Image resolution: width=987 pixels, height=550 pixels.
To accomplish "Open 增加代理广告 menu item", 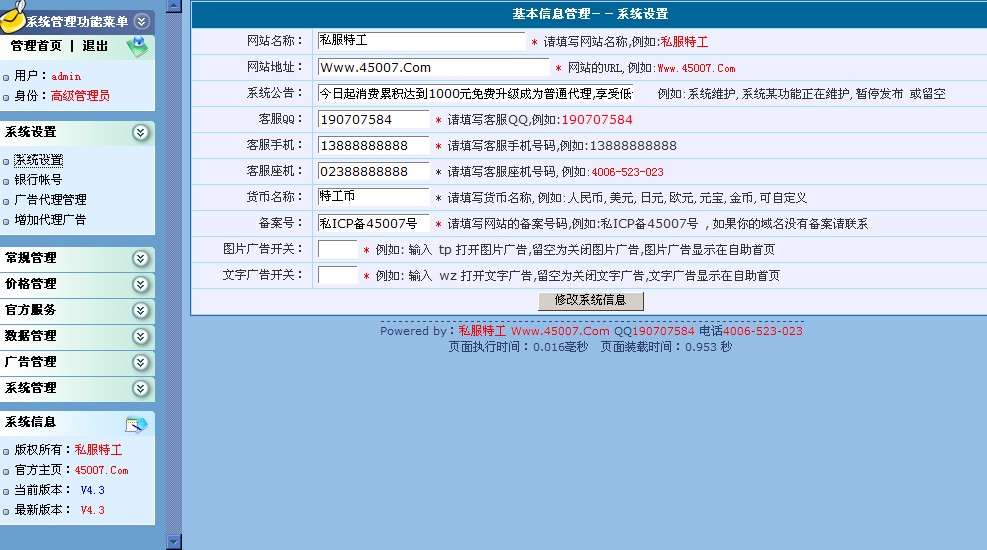I will click(50, 220).
